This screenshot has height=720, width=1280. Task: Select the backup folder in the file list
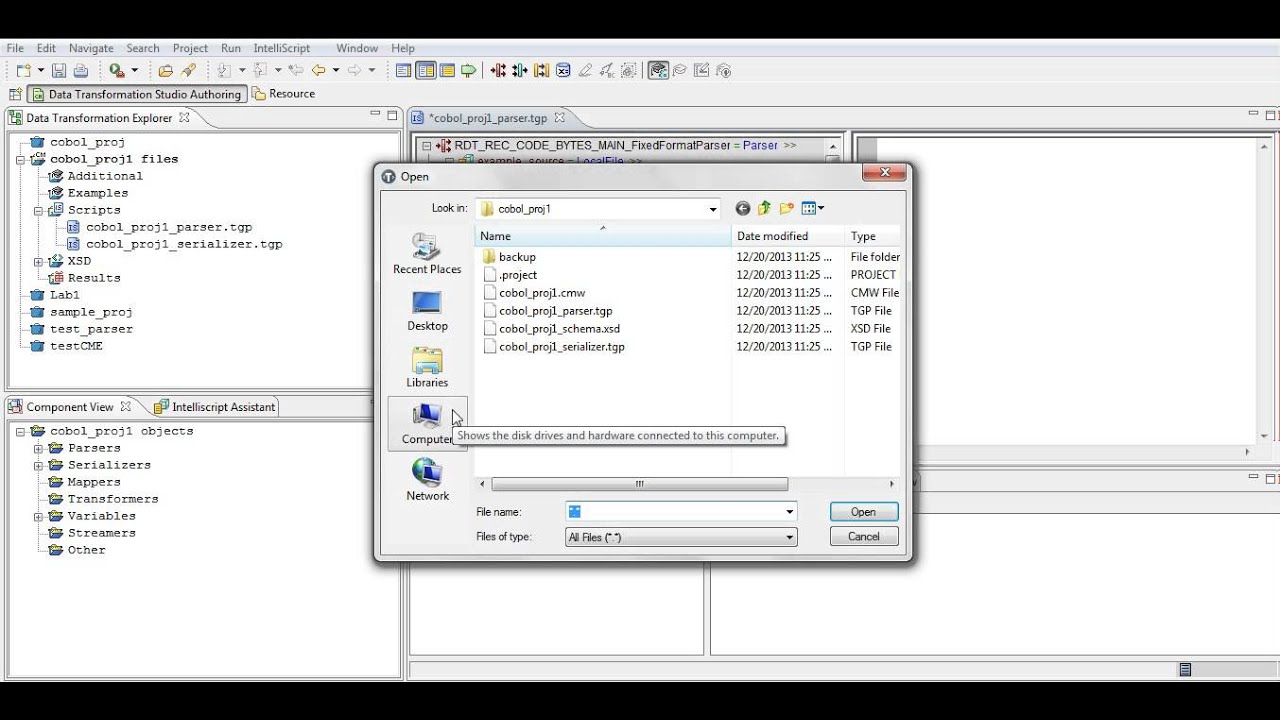tap(517, 257)
